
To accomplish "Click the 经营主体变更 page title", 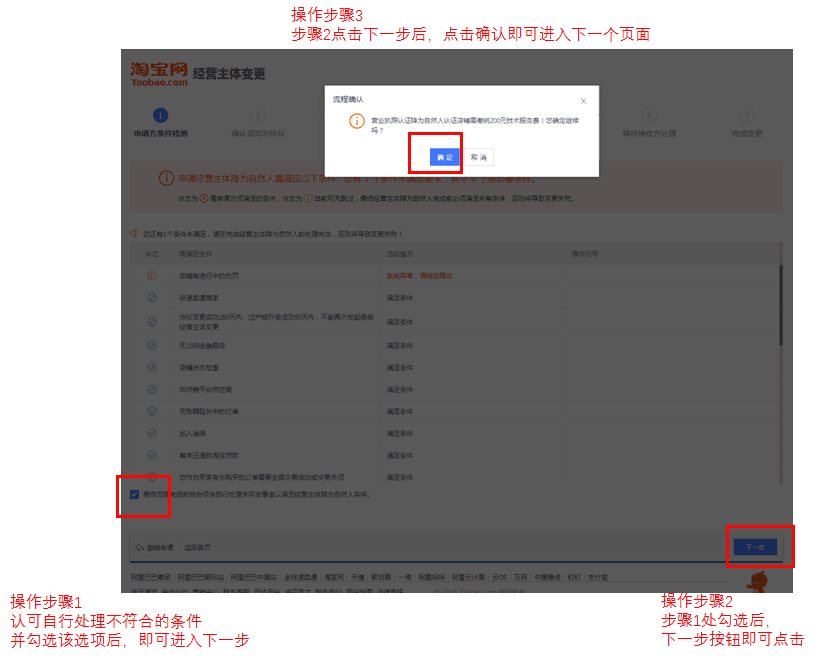I will [x=229, y=73].
